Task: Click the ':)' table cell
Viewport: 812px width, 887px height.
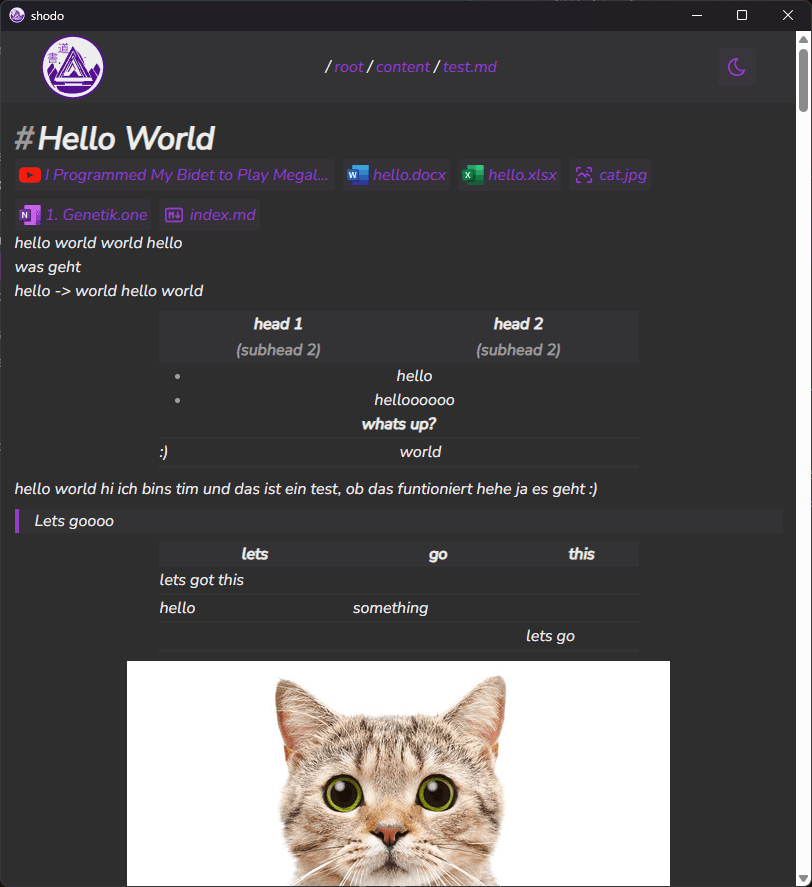Action: (164, 452)
